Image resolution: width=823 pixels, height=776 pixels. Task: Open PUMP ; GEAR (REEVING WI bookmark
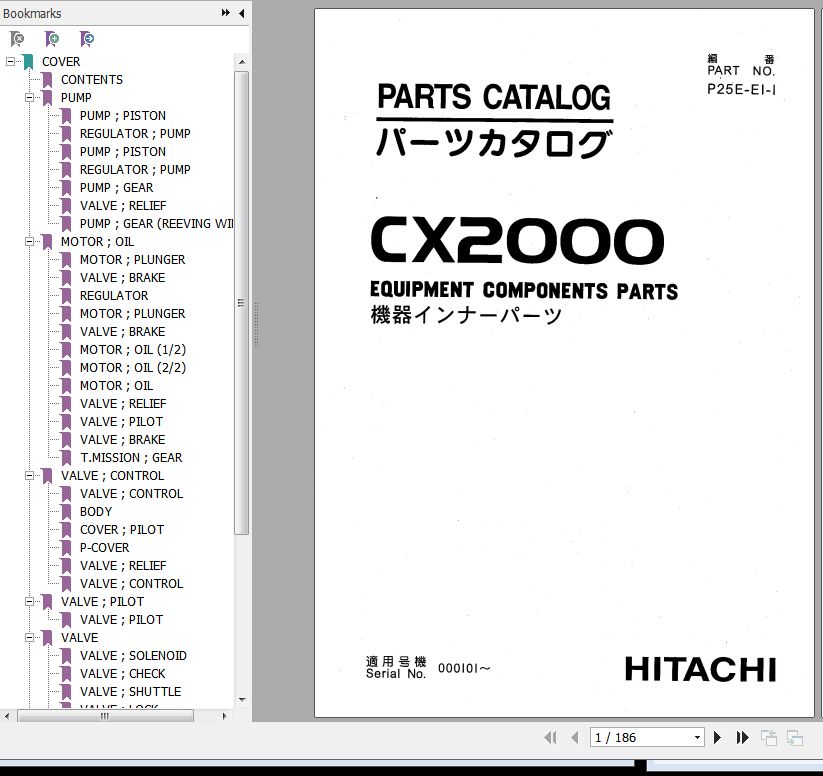pyautogui.click(x=156, y=224)
